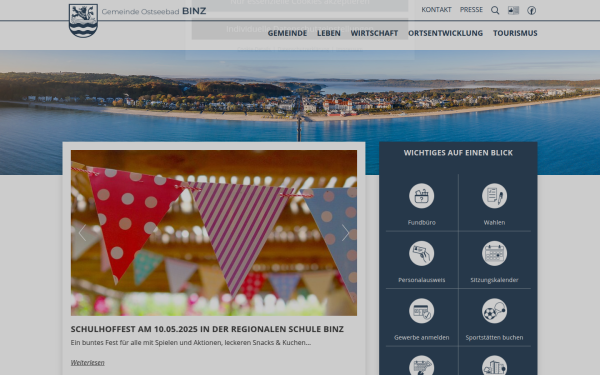Go to the PRESSE page

(x=471, y=10)
